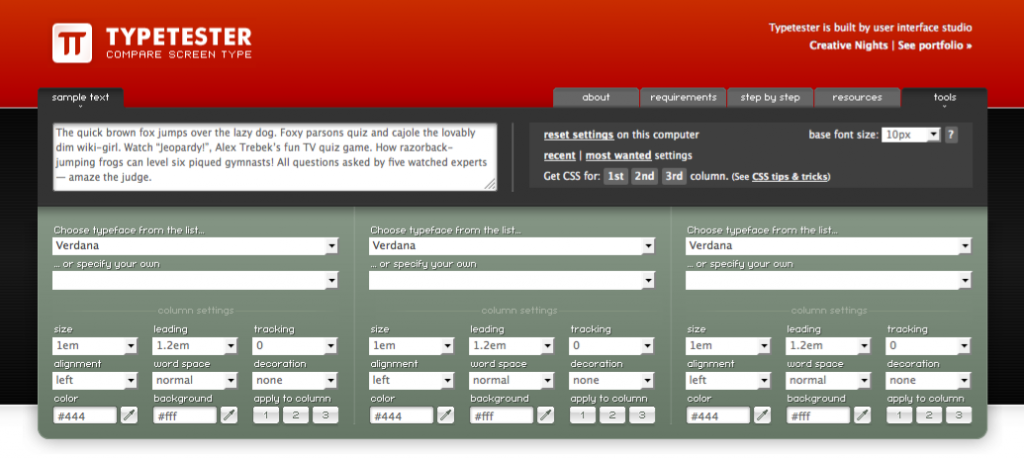
Task: Open background eyedropper in first column
Action: tap(229, 415)
